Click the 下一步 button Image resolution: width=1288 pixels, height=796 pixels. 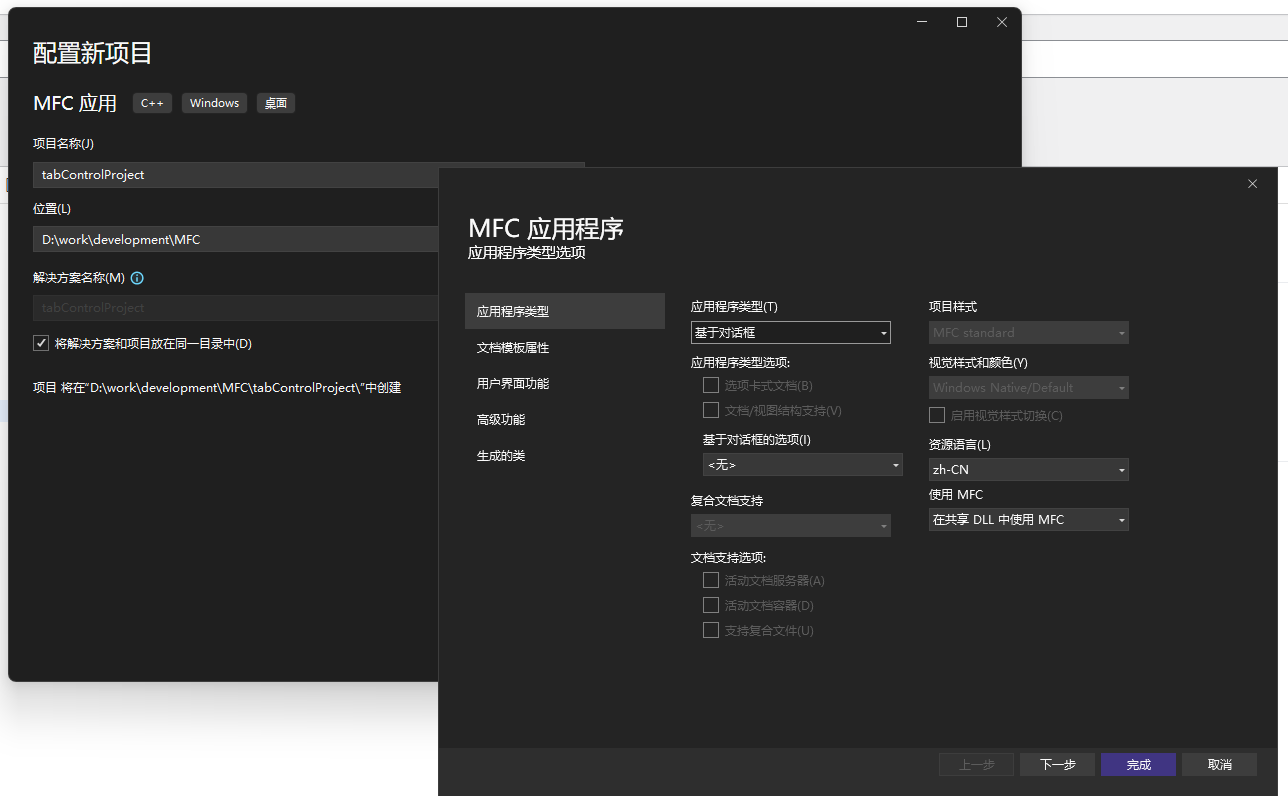(1057, 765)
